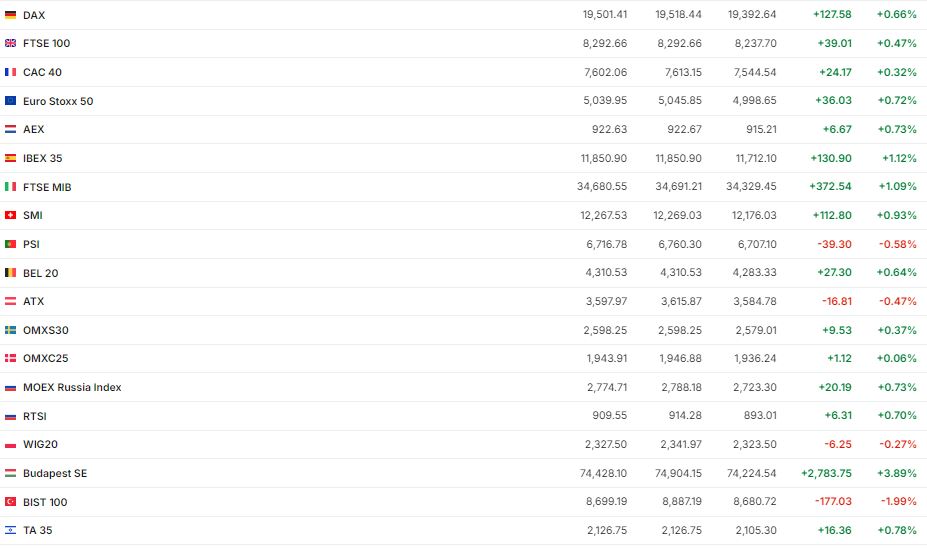The height and width of the screenshot is (550, 927).
Task: Open the Budapest SE index page
Action: [x=55, y=473]
